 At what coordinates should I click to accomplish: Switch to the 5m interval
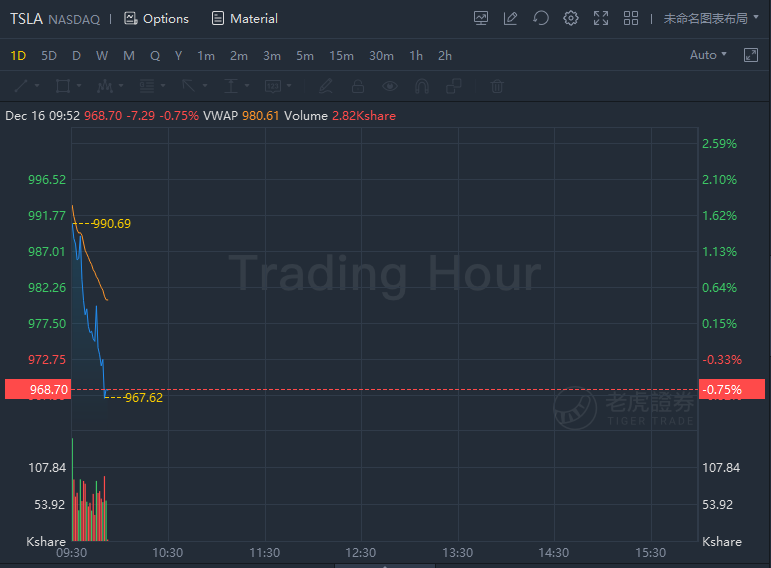305,56
